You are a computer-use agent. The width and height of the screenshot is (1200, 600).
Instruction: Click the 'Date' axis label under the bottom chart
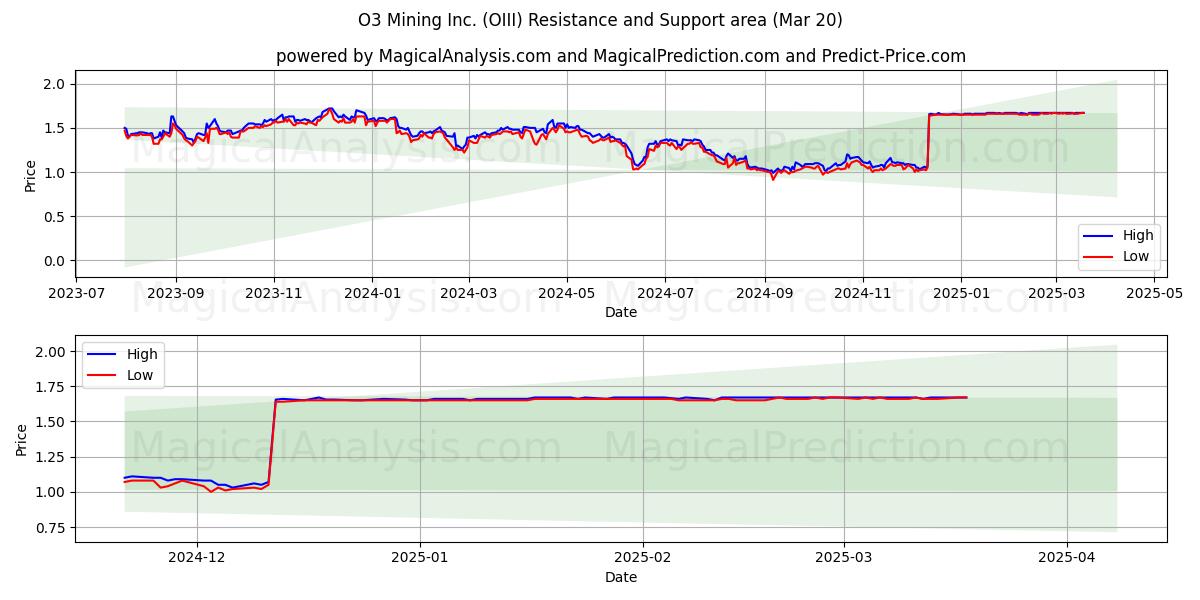620,577
